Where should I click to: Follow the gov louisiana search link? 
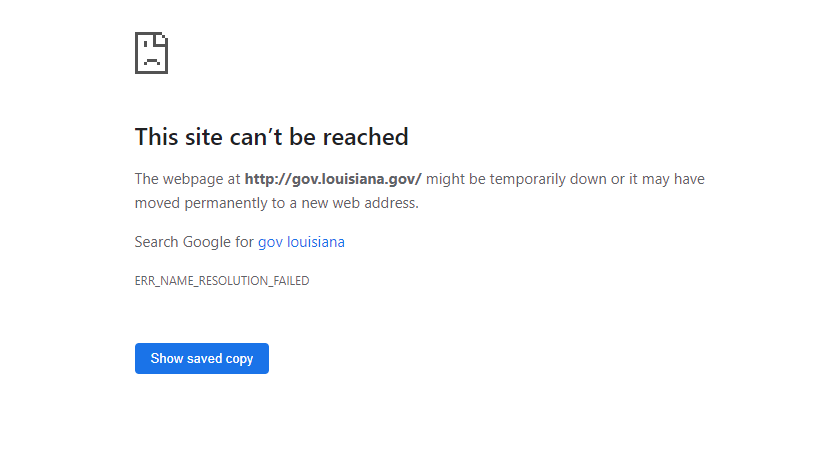click(x=301, y=242)
